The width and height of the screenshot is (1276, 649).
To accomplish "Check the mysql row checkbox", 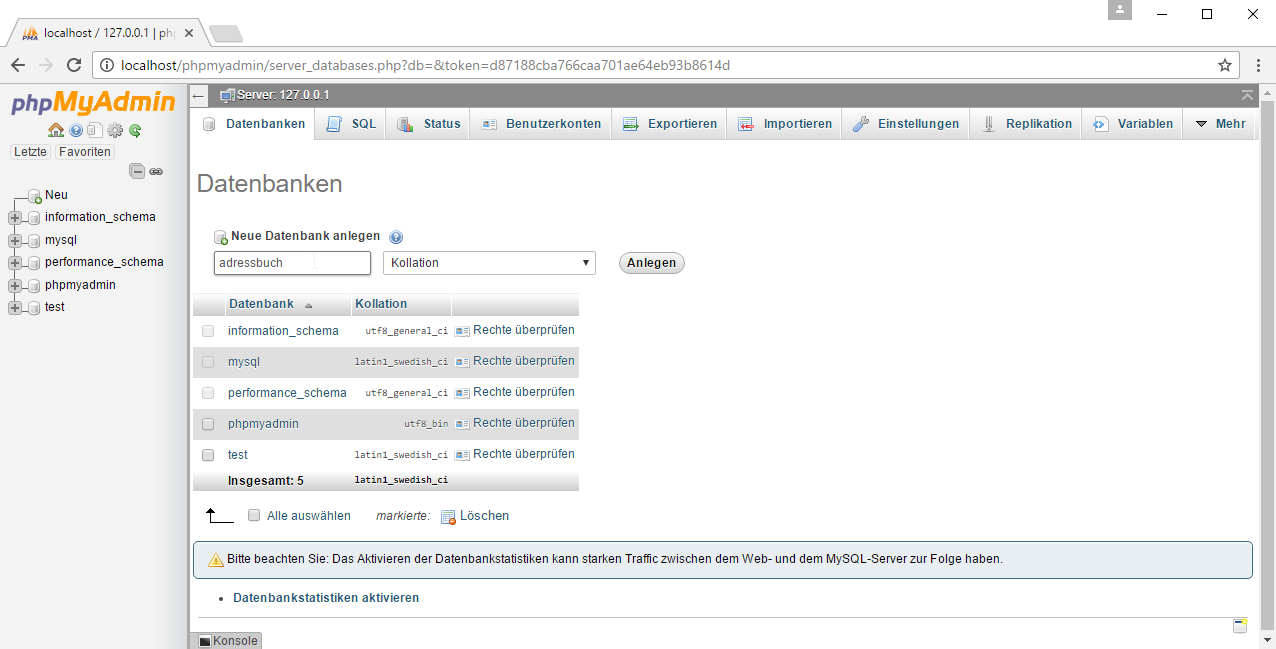I will coord(208,362).
